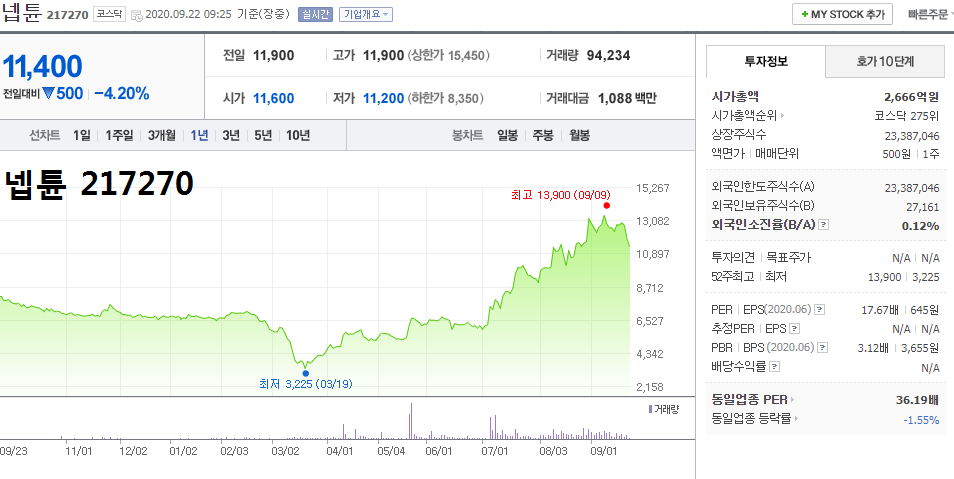Click the help icon next to 배당수익률
Viewport: 954px width, 479px height.
pos(774,366)
